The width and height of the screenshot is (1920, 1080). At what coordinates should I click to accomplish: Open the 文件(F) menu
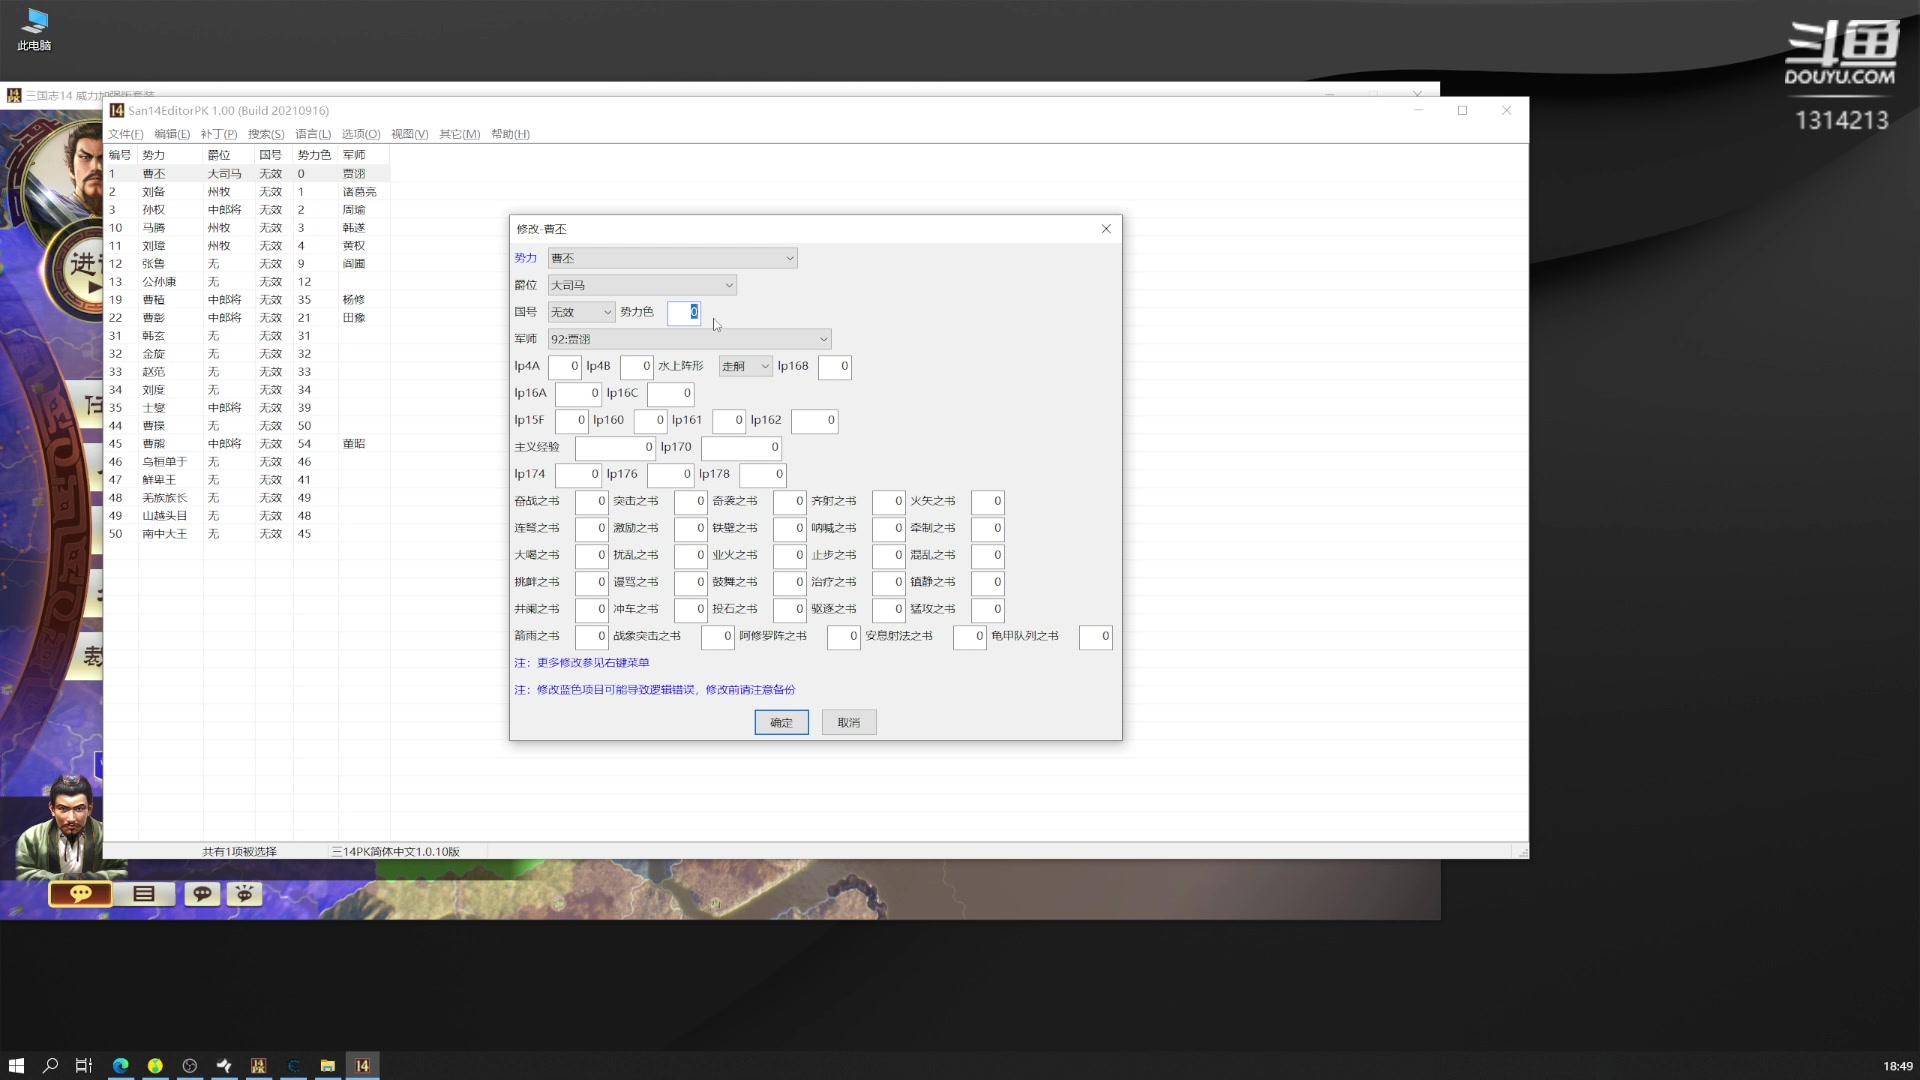tap(125, 134)
